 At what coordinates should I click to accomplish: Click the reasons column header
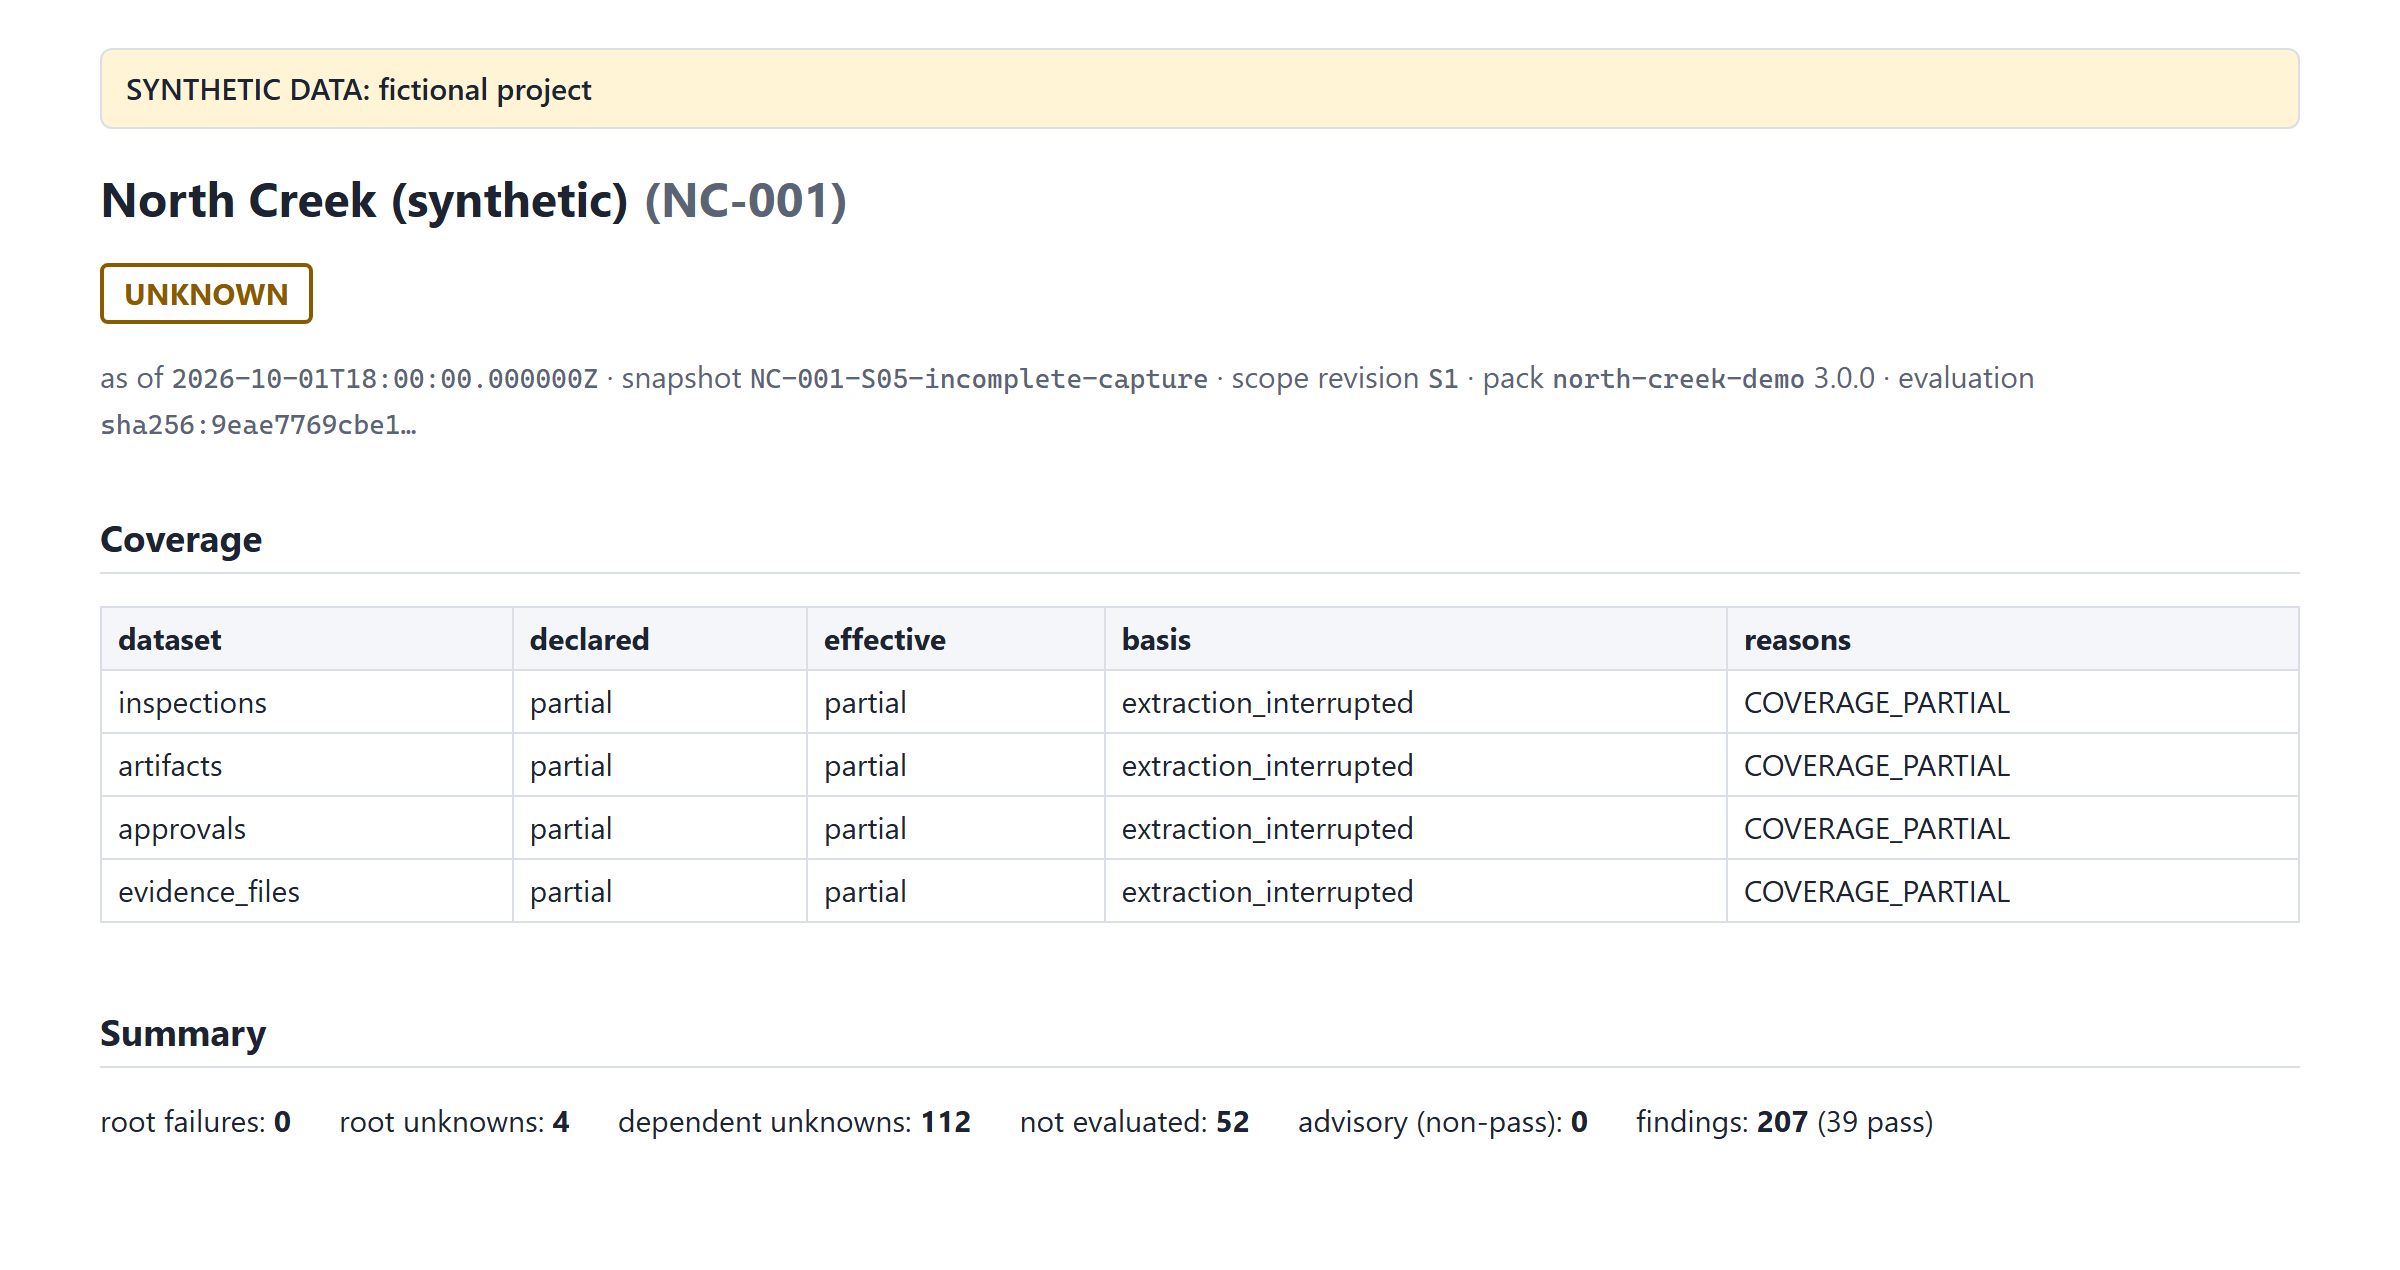[2012, 639]
